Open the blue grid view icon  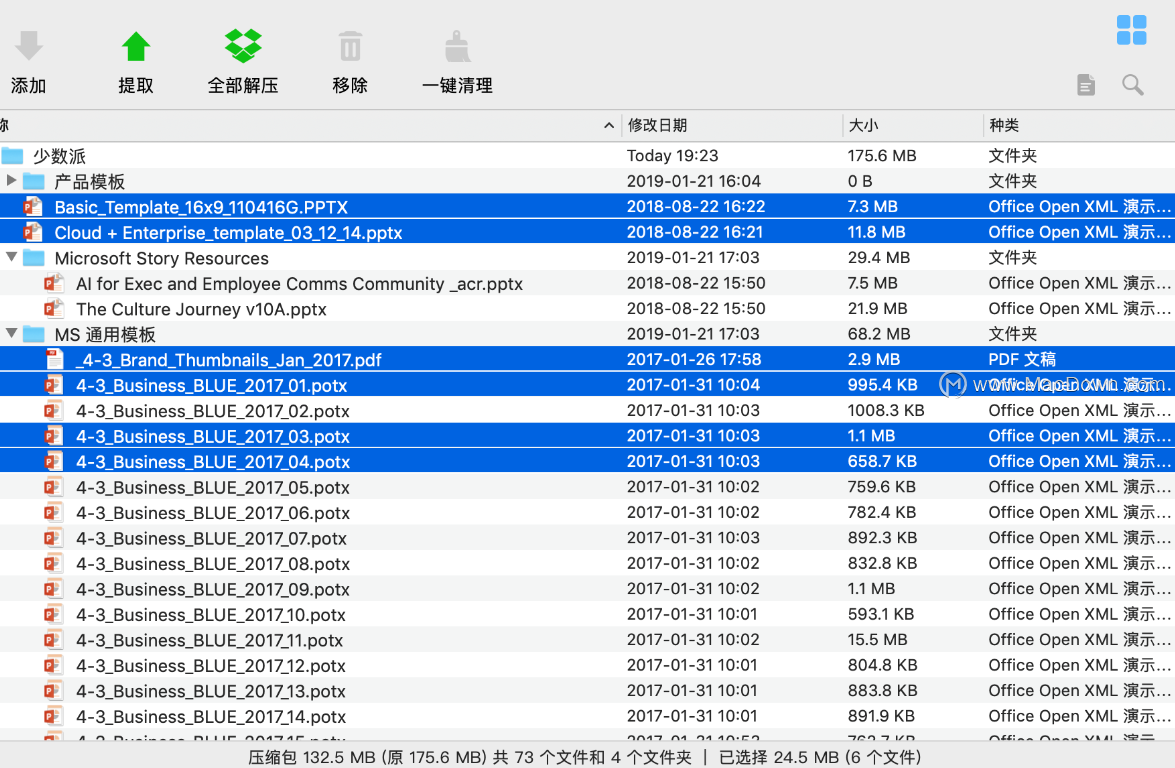click(1131, 30)
